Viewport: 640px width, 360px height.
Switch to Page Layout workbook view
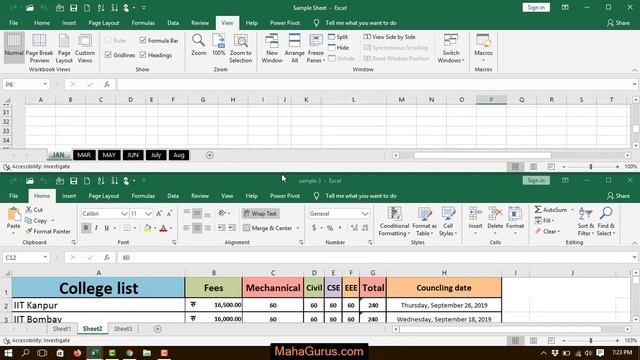(64, 48)
